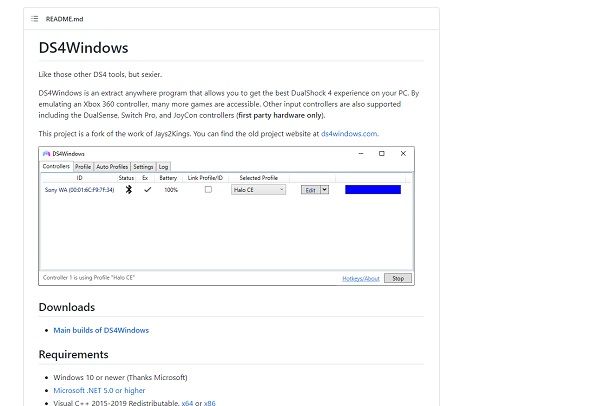Minimize the DS4Windows window
610x406 pixels.
361,154
